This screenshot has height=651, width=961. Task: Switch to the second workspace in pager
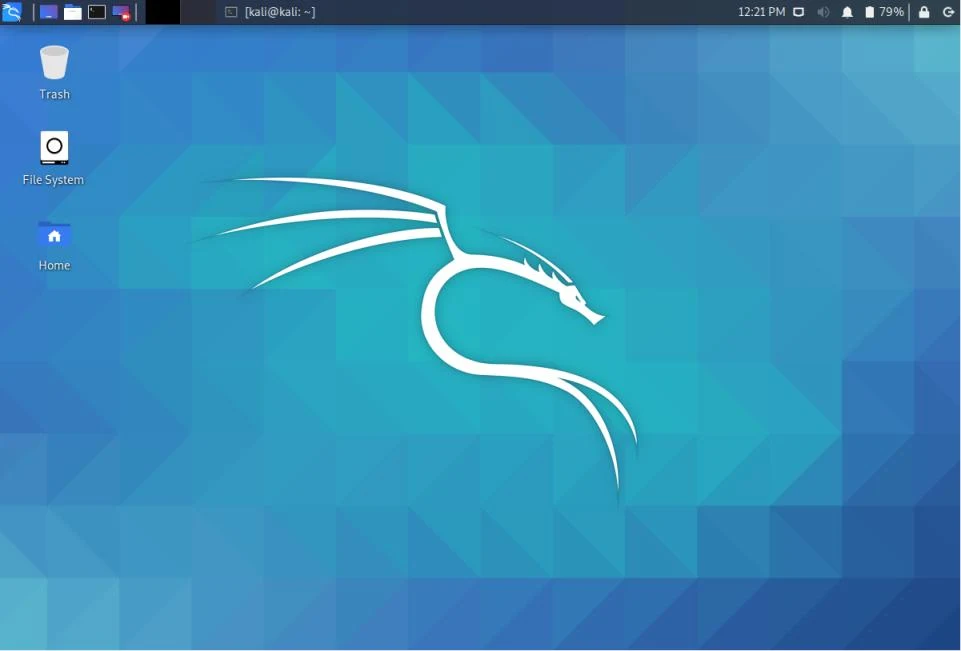[198, 12]
